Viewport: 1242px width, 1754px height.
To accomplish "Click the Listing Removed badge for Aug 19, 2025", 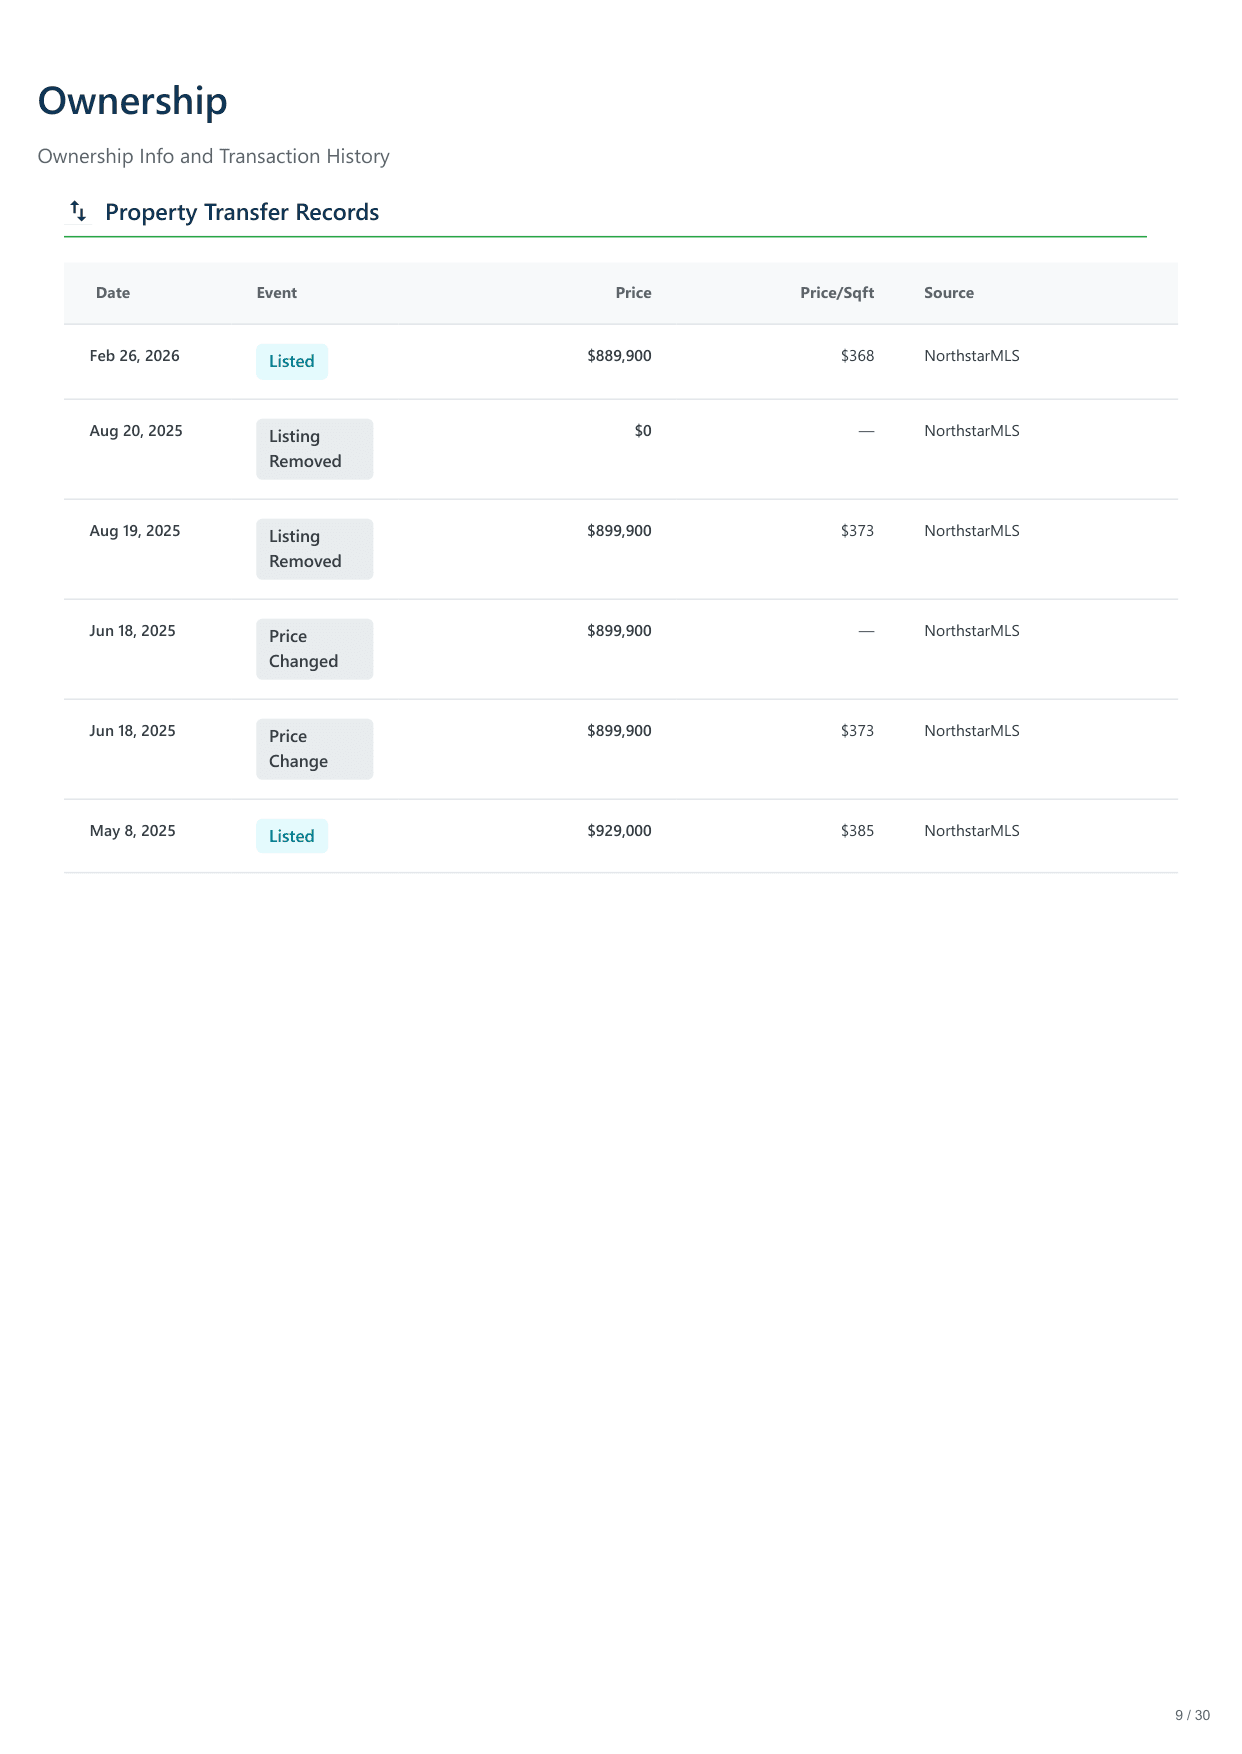I will 314,549.
